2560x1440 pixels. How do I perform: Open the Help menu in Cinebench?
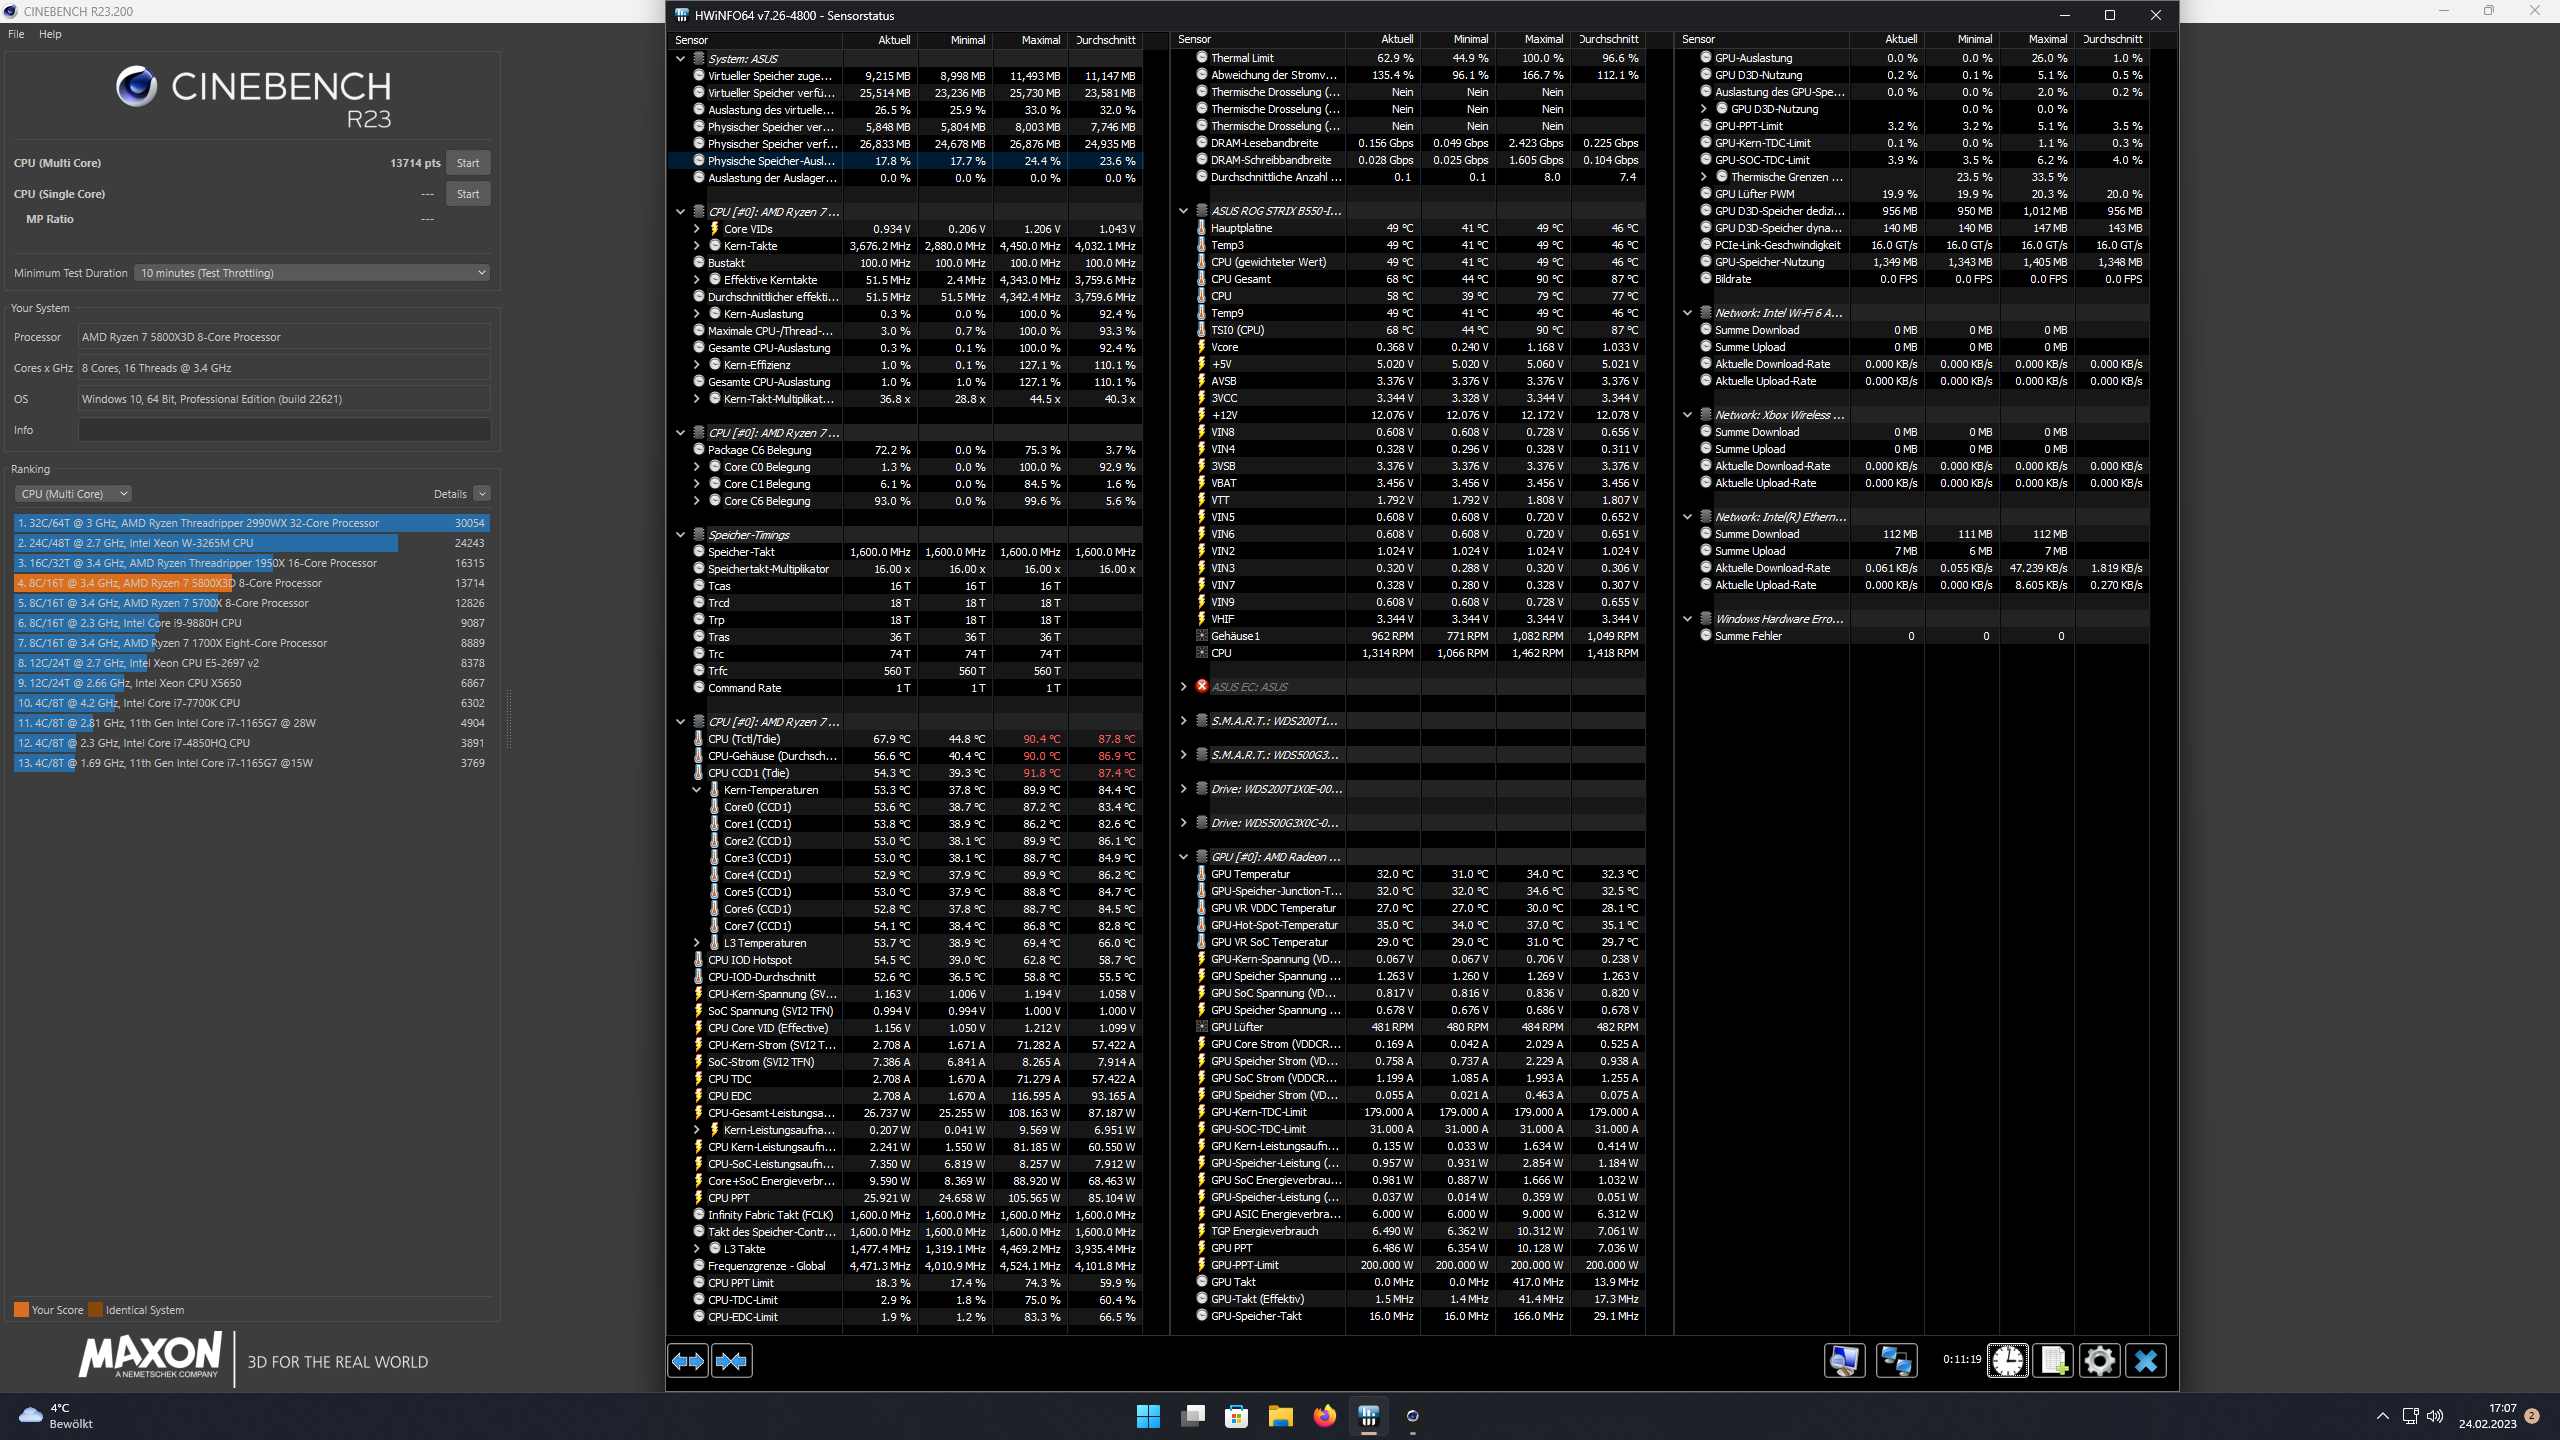tap(50, 34)
